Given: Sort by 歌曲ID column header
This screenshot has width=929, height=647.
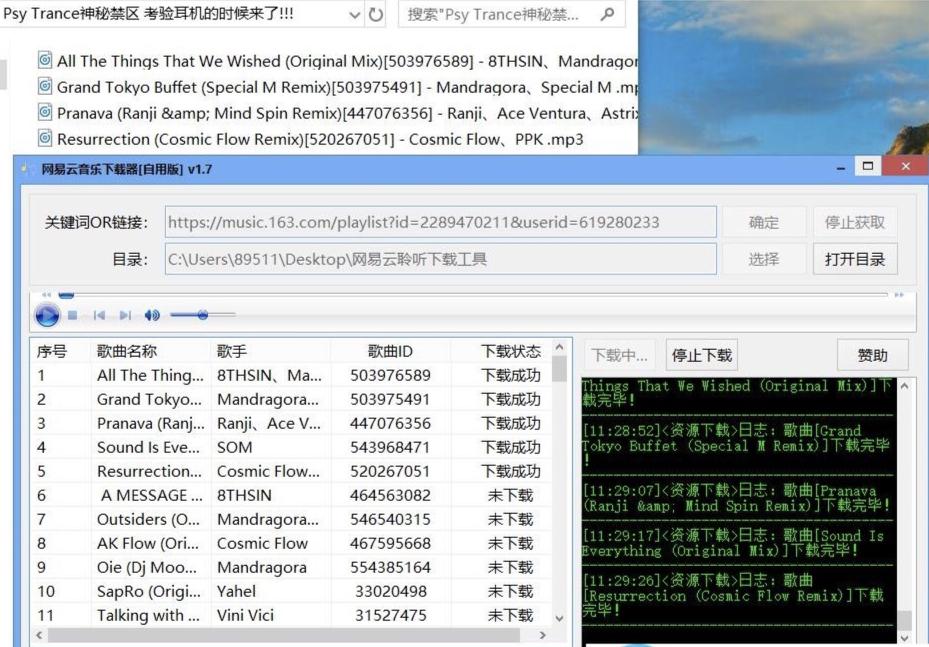Looking at the screenshot, I should click(390, 351).
